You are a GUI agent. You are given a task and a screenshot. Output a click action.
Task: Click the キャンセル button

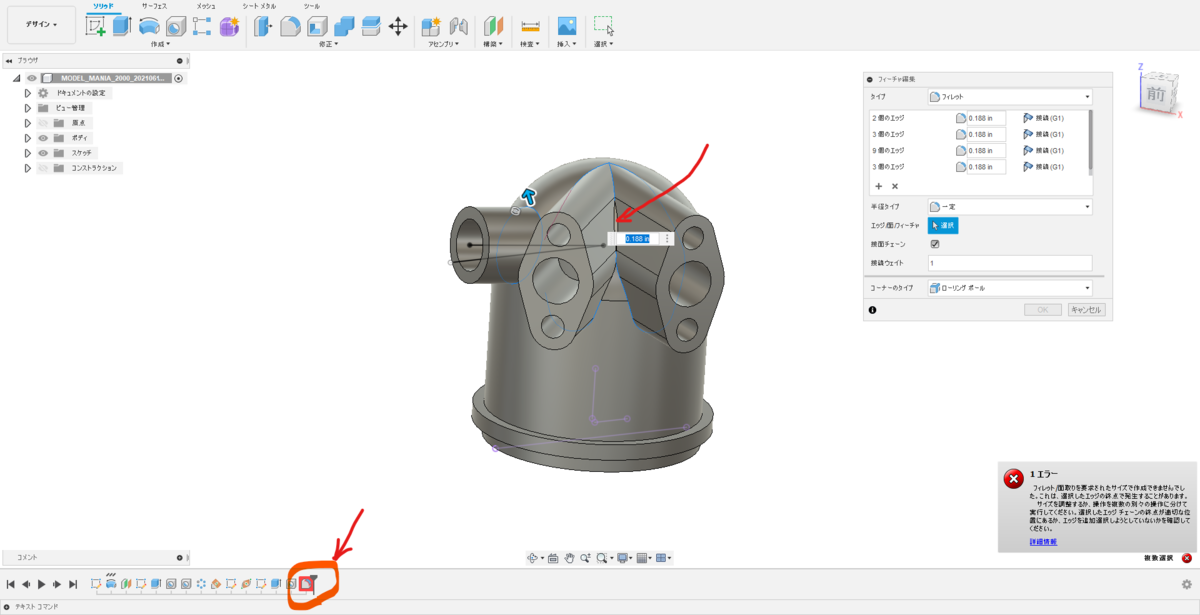[x=1086, y=310]
